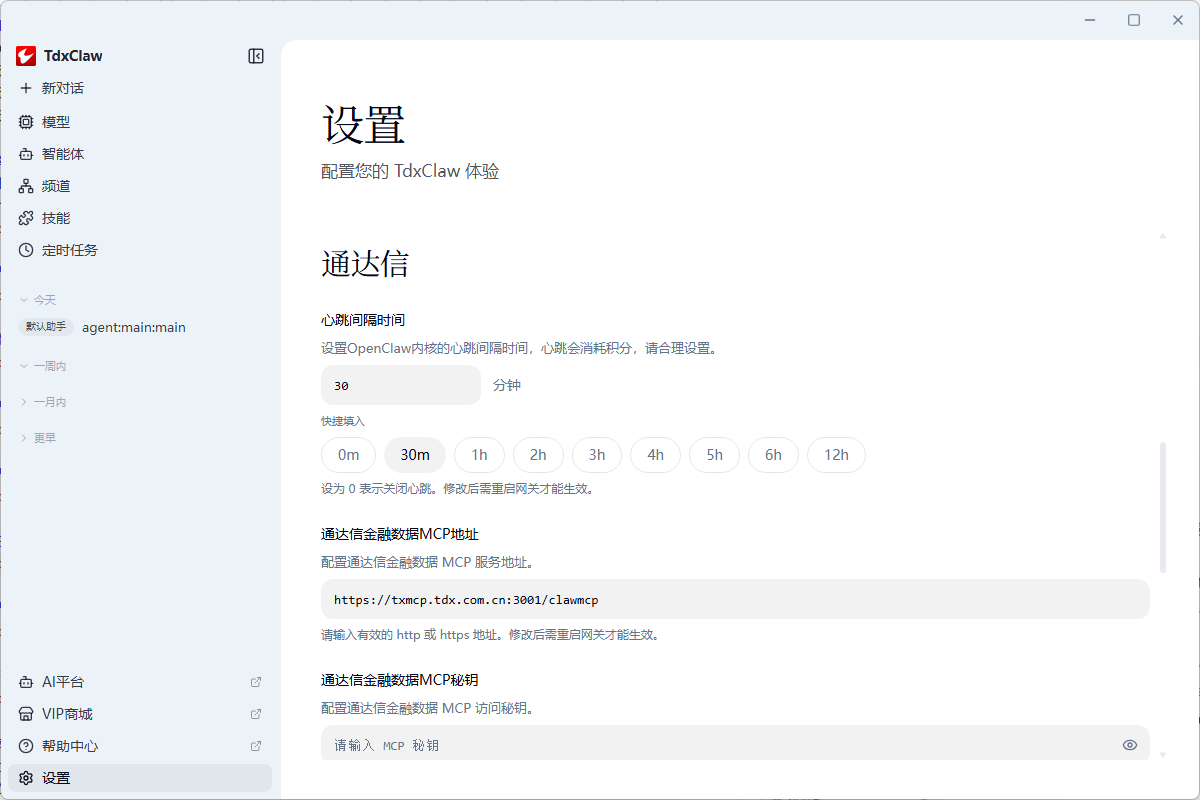Minimize the TdxClaw window
This screenshot has height=800, width=1200.
[x=1090, y=20]
